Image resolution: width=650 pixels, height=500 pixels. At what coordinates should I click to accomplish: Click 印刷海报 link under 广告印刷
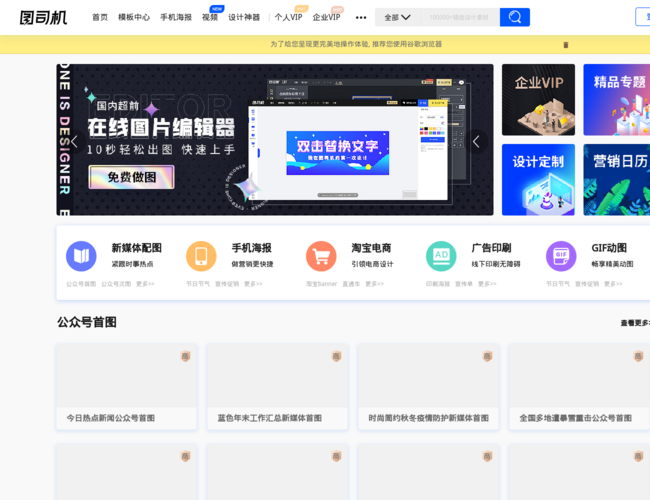(438, 284)
